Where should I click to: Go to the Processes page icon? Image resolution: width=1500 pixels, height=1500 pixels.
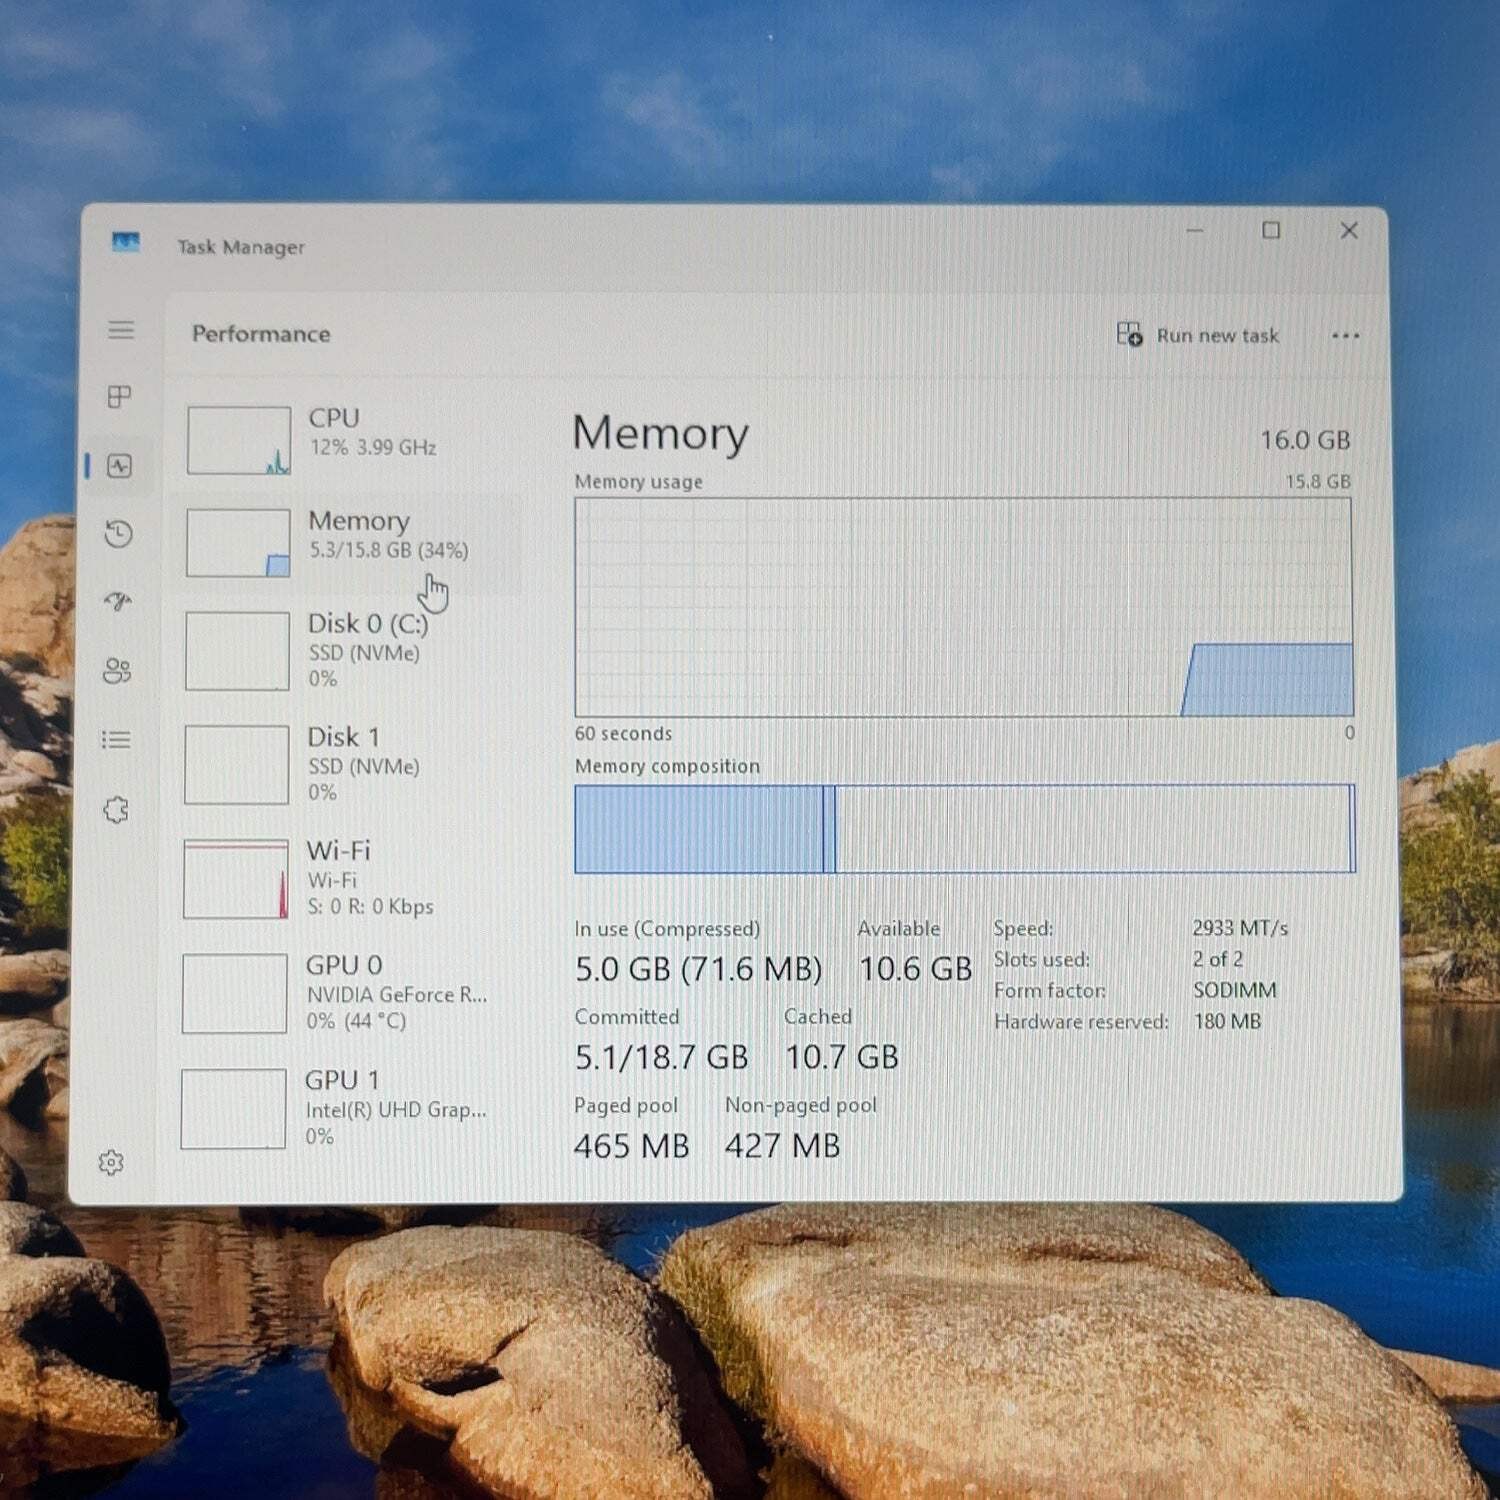coord(119,397)
